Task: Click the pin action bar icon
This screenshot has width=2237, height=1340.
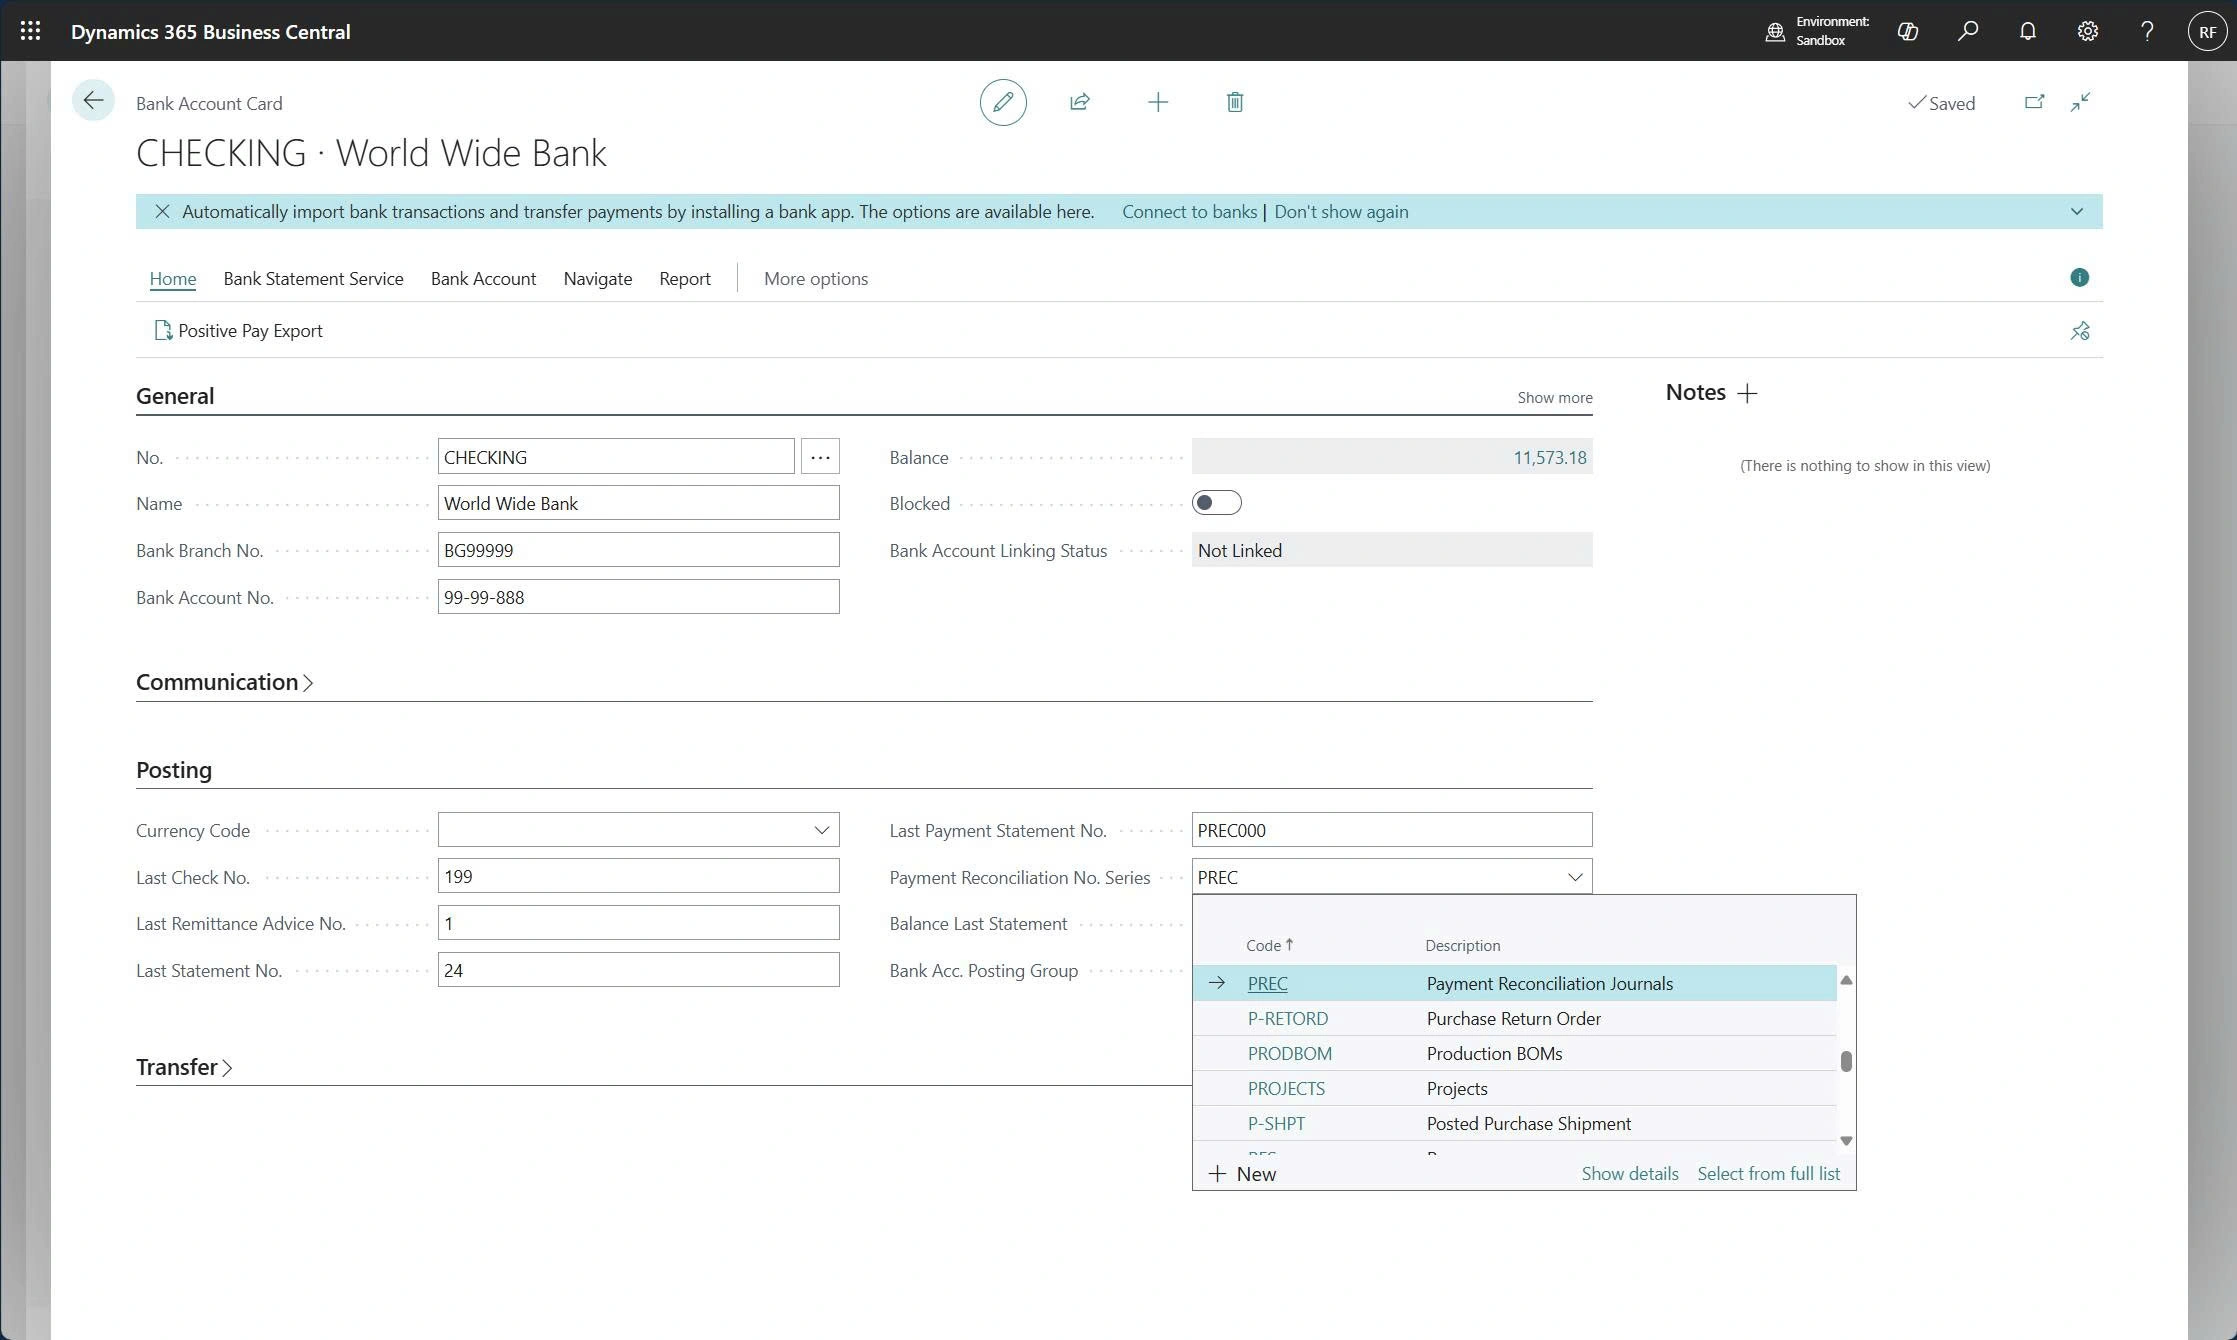Action: [x=2080, y=331]
